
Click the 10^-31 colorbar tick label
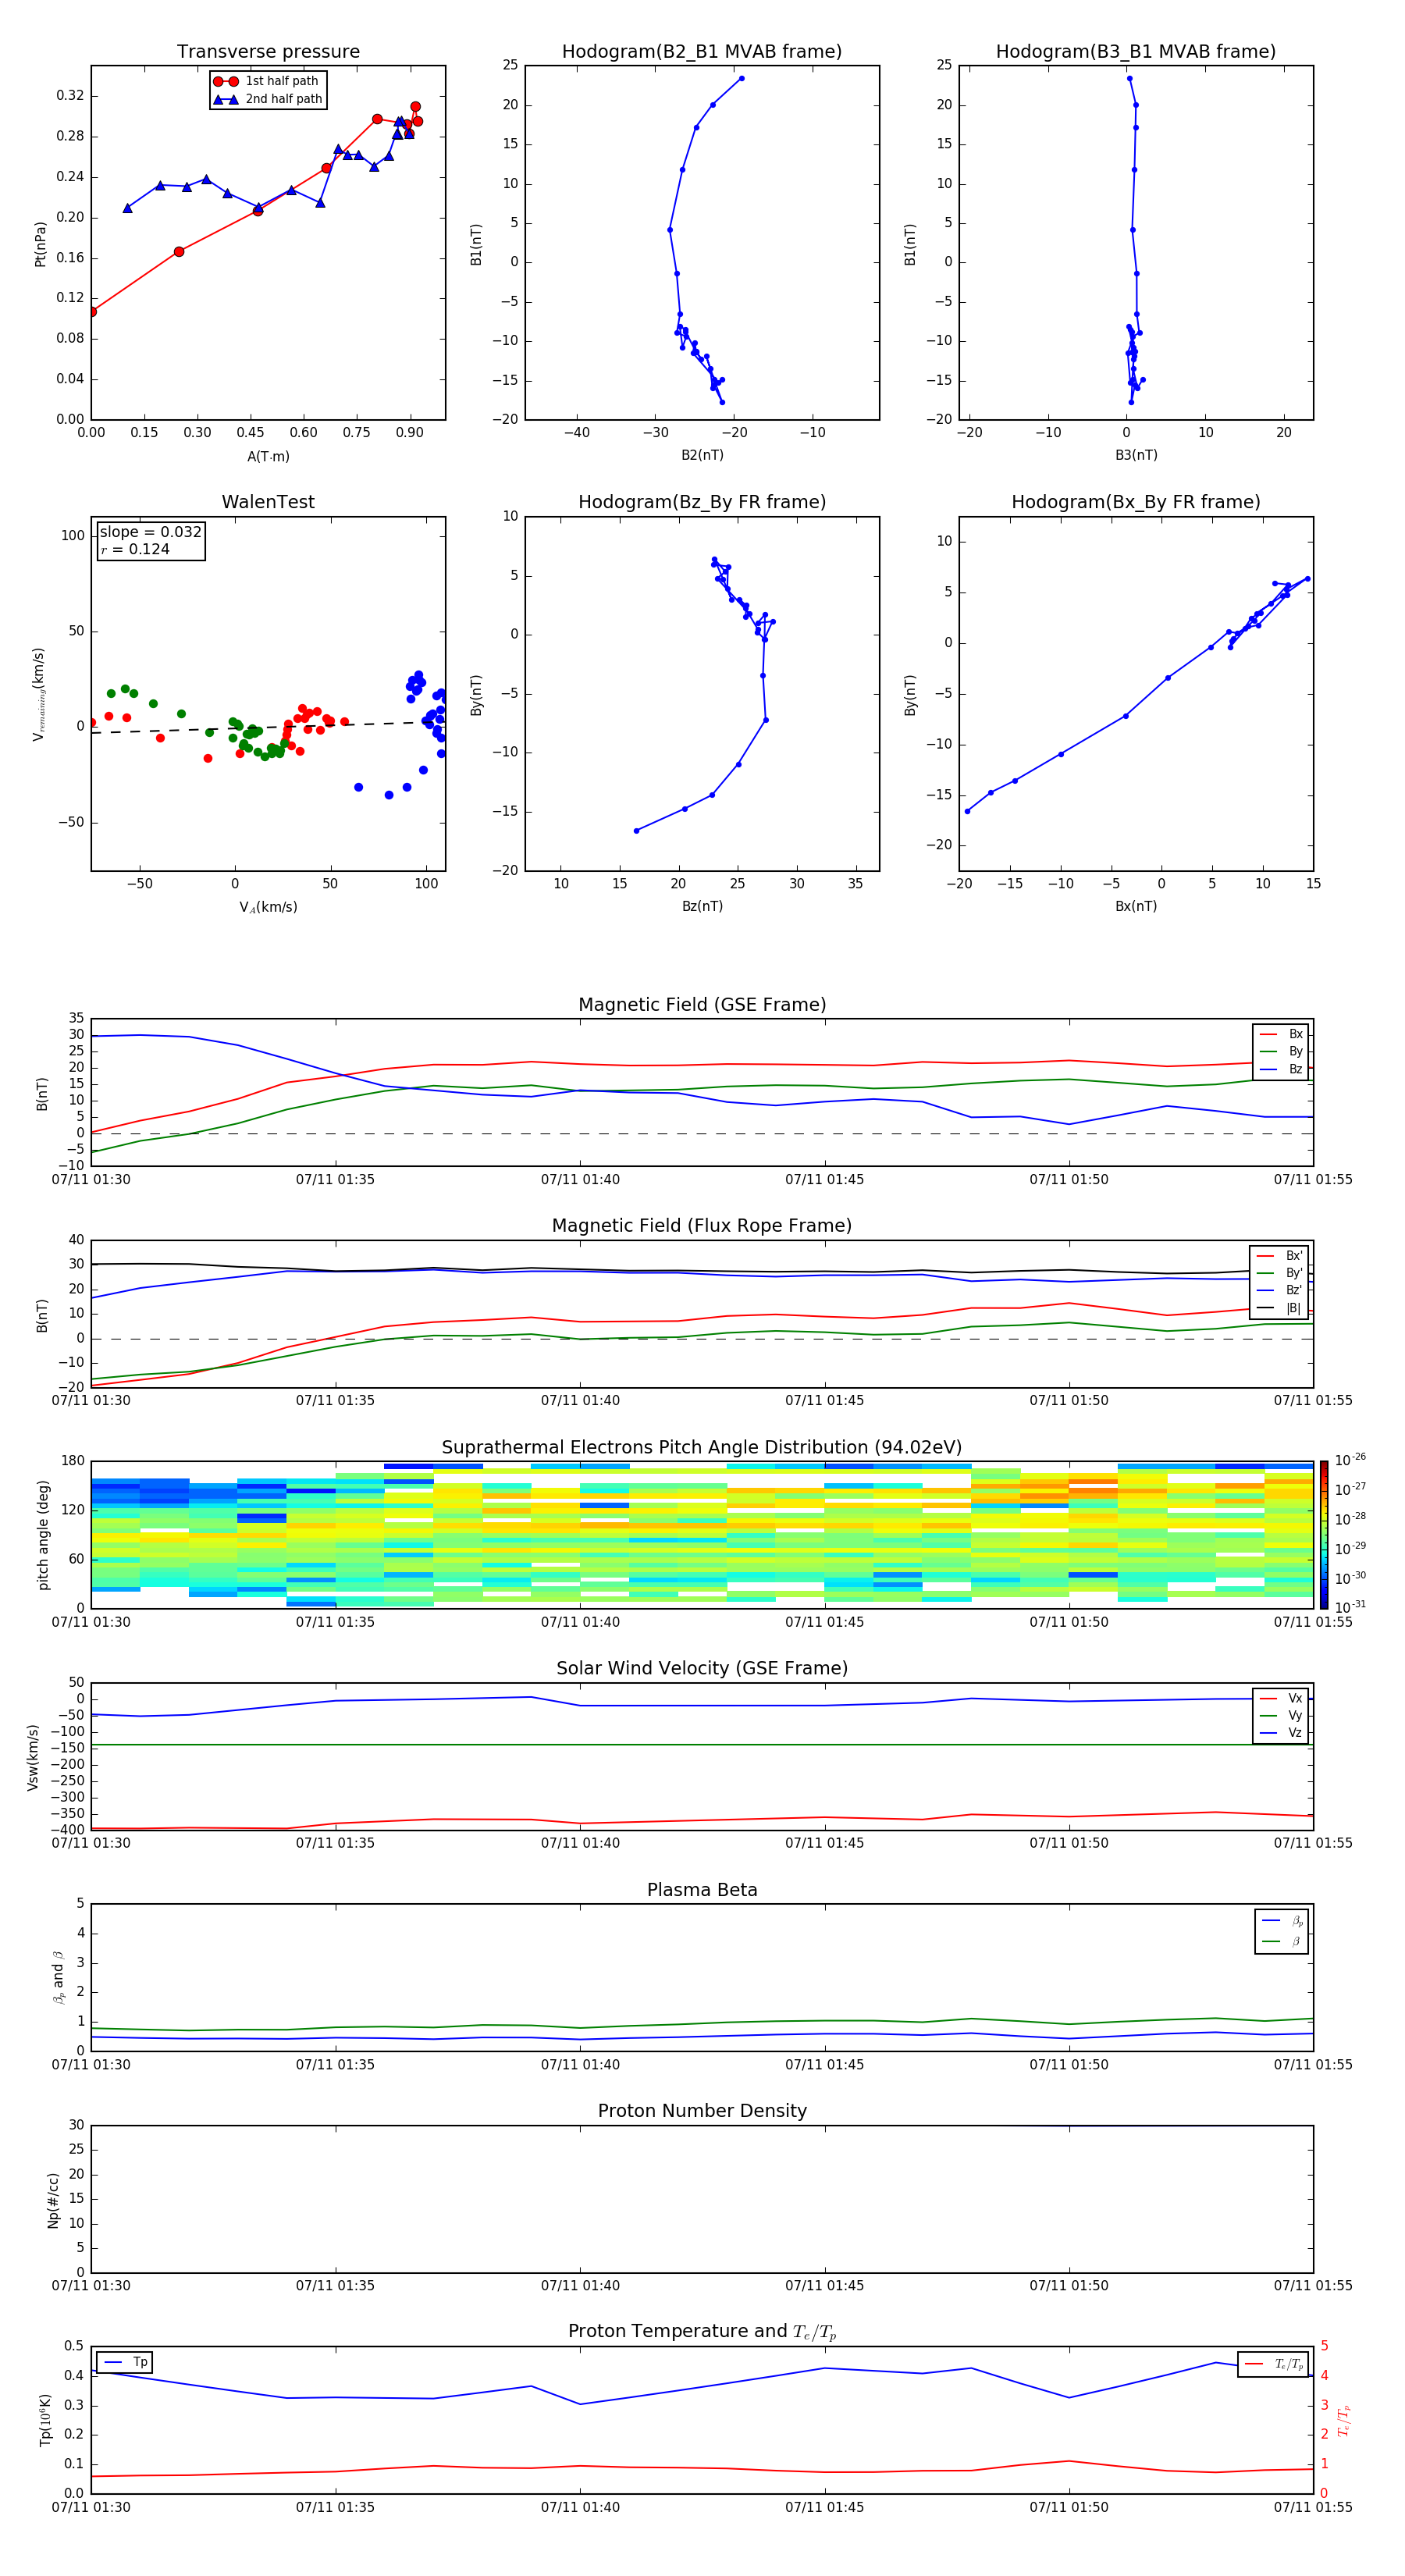(1350, 1607)
